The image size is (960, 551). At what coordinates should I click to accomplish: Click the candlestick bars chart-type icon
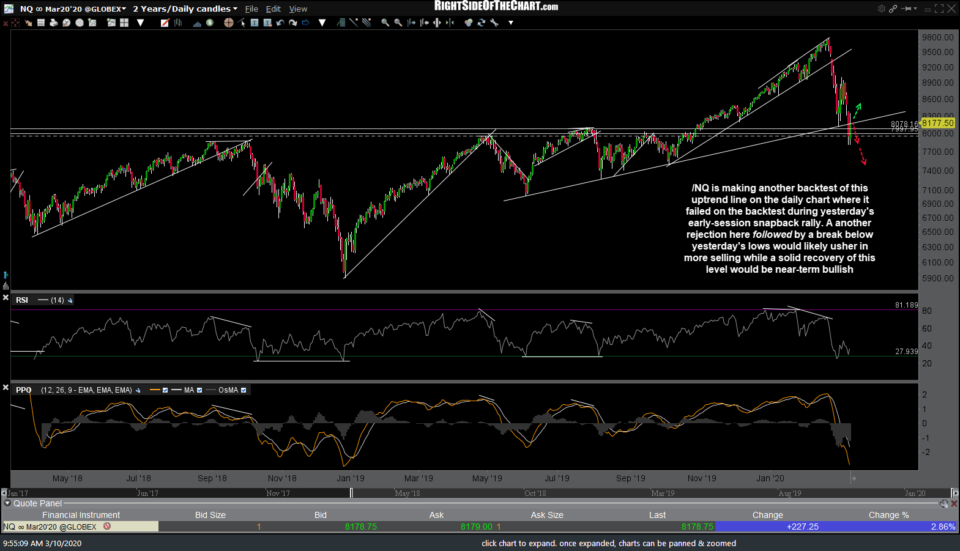pyautogui.click(x=178, y=23)
